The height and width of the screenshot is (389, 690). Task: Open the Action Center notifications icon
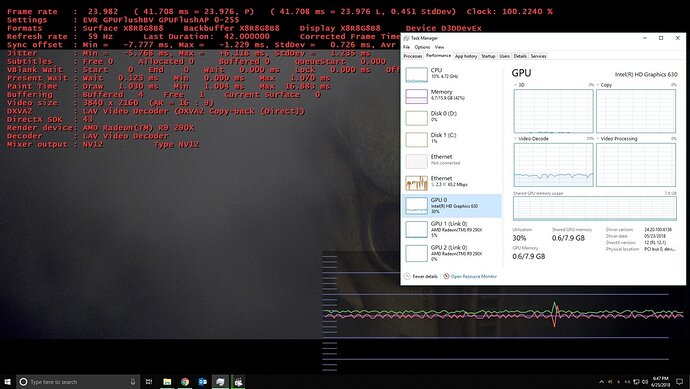click(x=680, y=382)
